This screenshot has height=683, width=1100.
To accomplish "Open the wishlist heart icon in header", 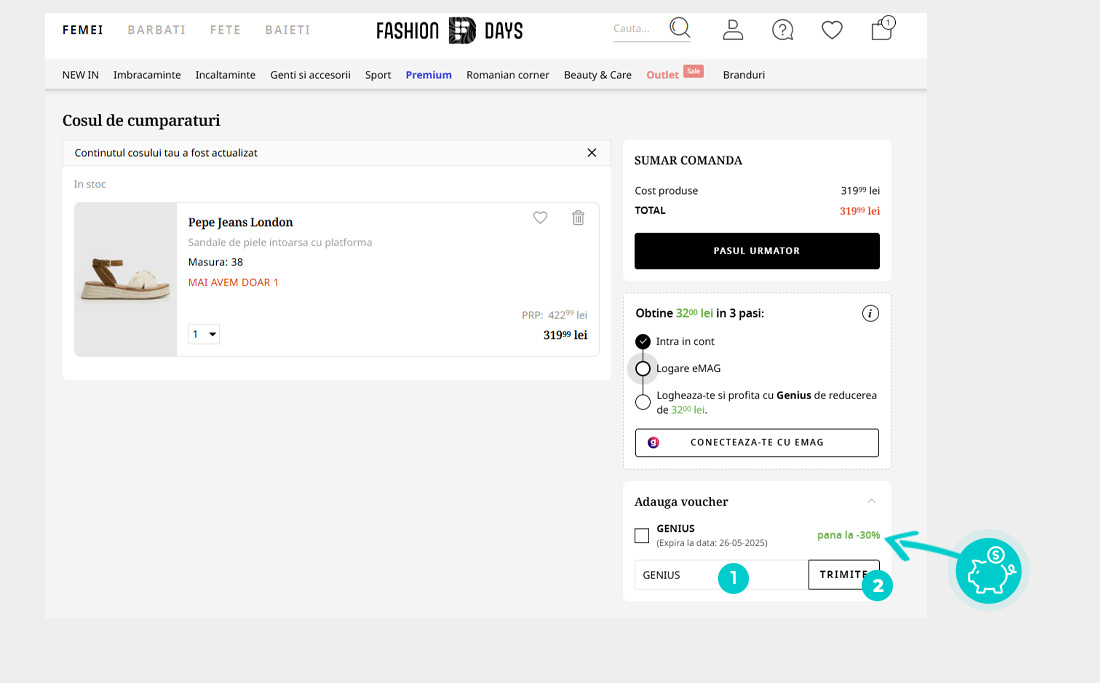I will point(832,30).
